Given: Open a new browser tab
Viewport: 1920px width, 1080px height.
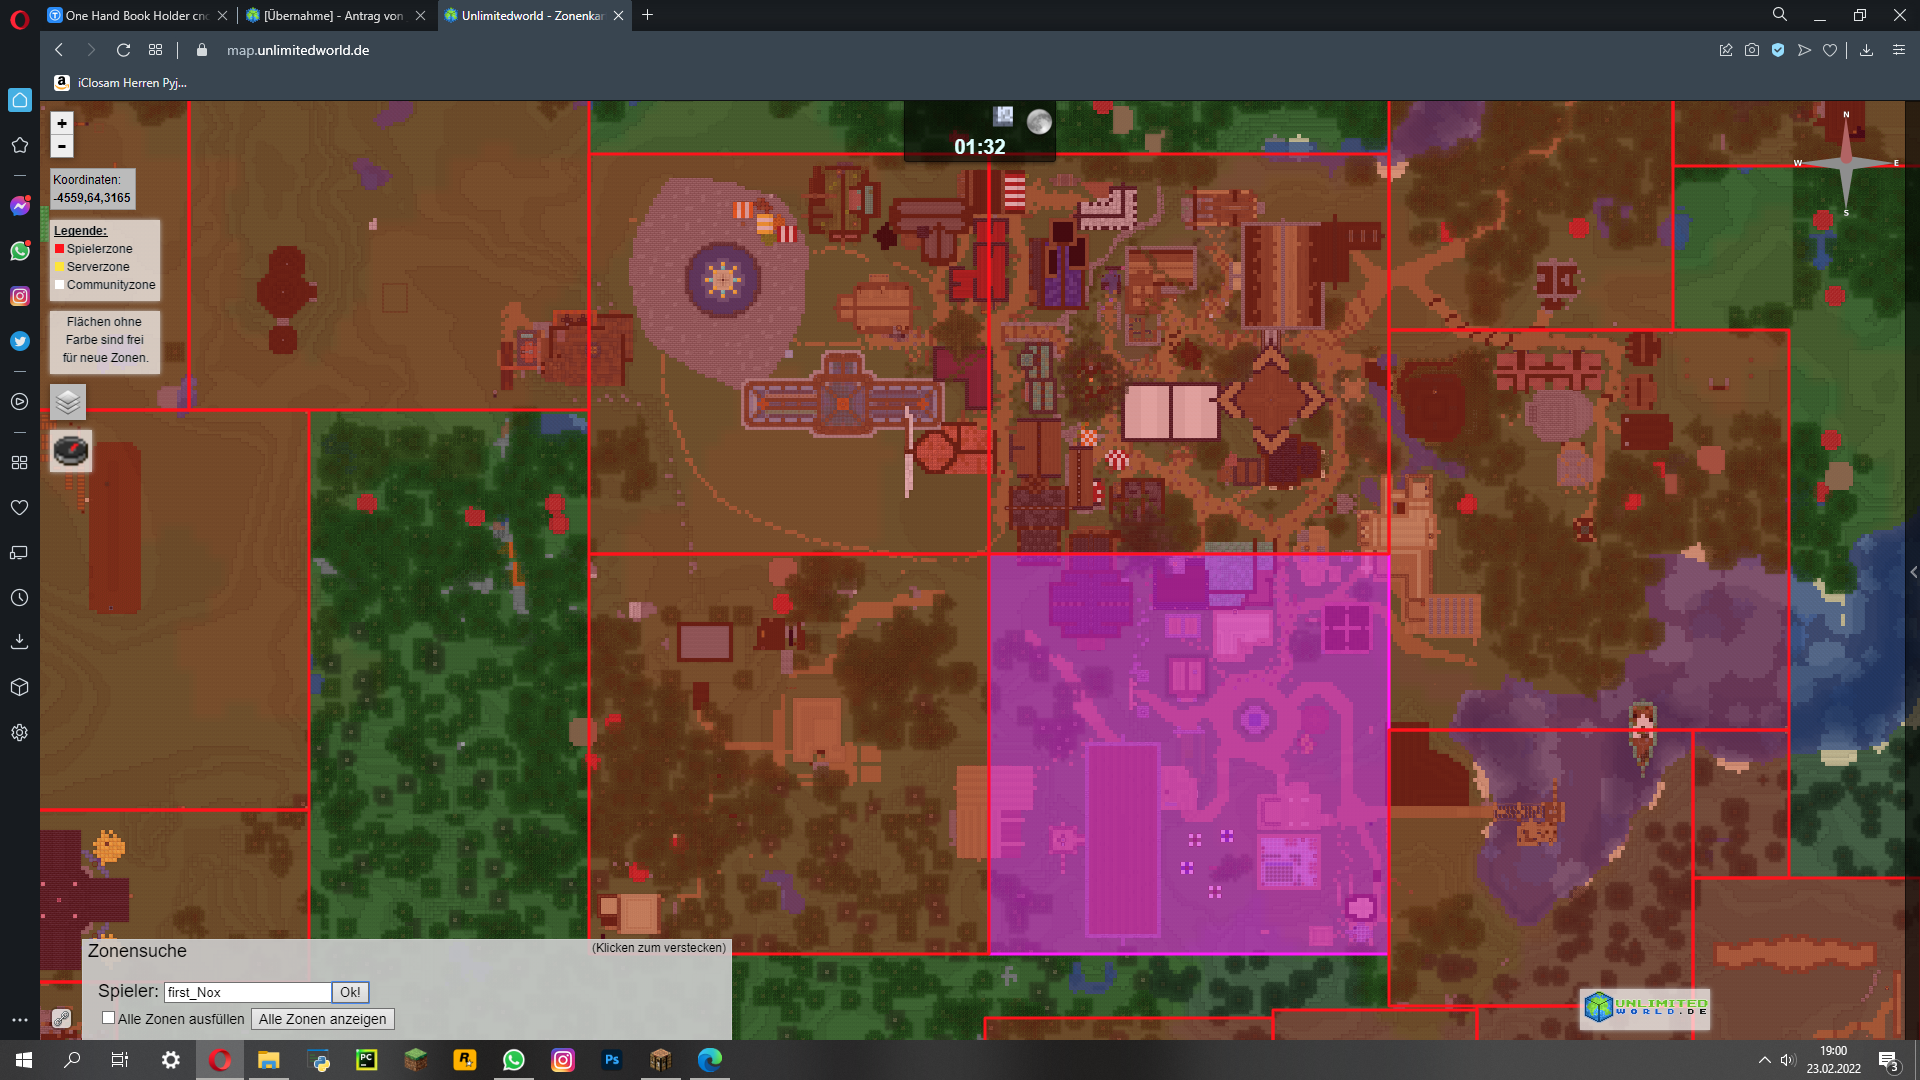Looking at the screenshot, I should coord(647,15).
